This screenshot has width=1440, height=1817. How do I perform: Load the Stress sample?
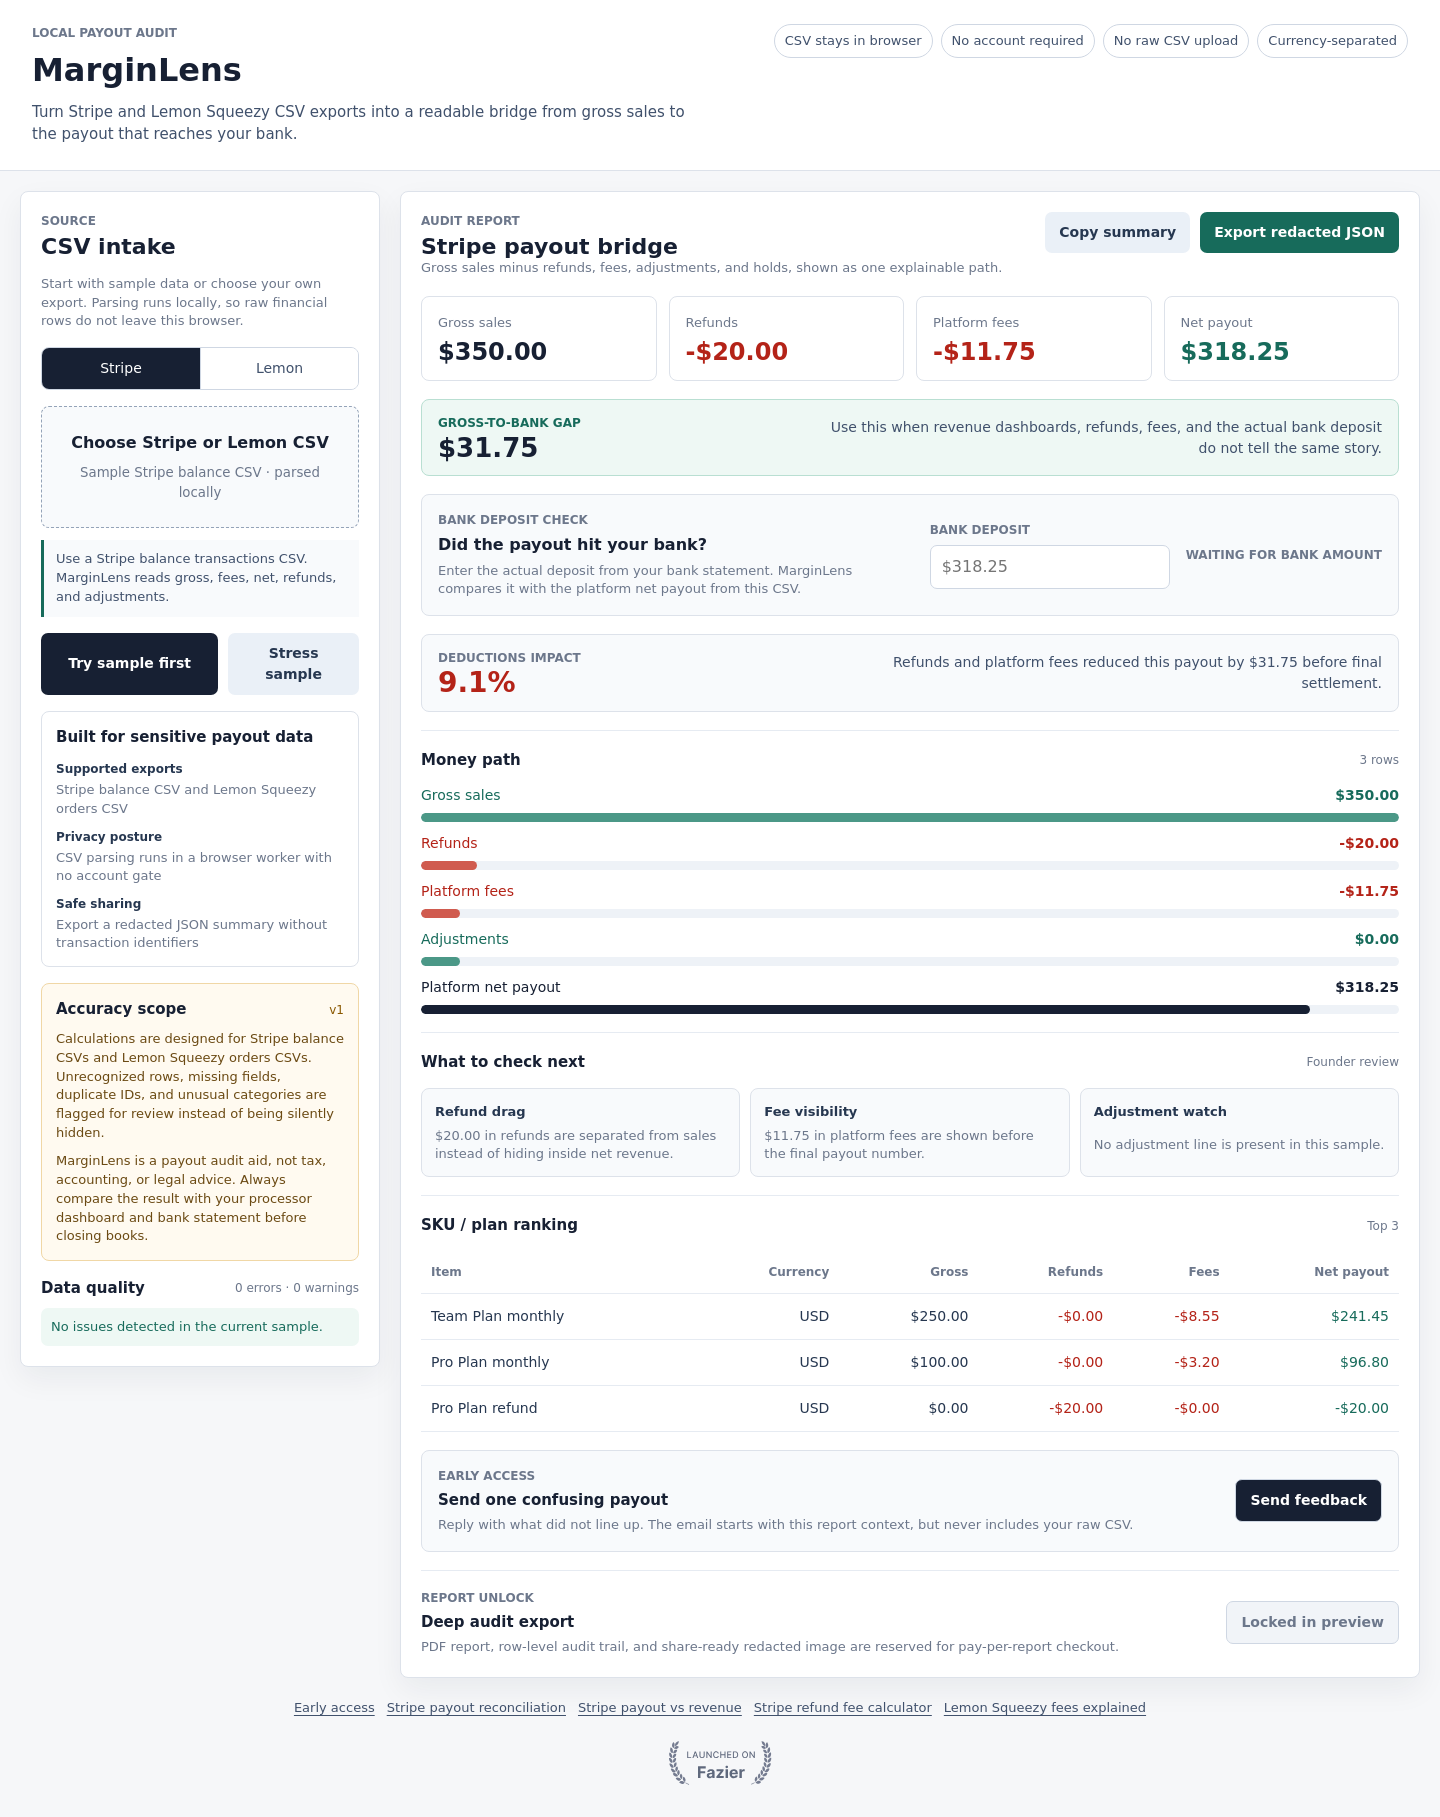[x=293, y=663]
